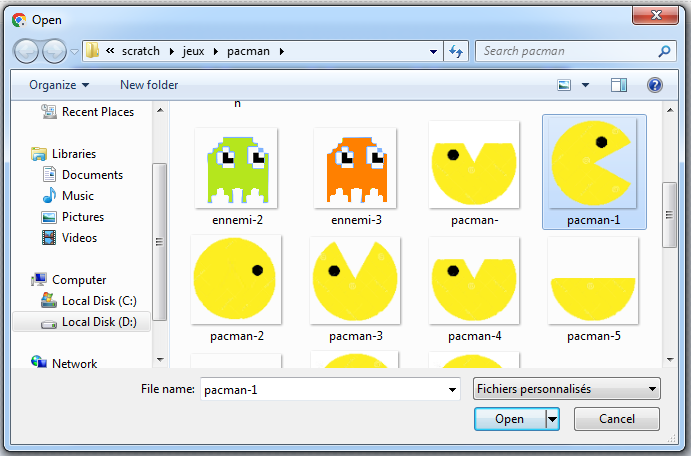Click the 'pacman-5' file name label

[x=594, y=336]
